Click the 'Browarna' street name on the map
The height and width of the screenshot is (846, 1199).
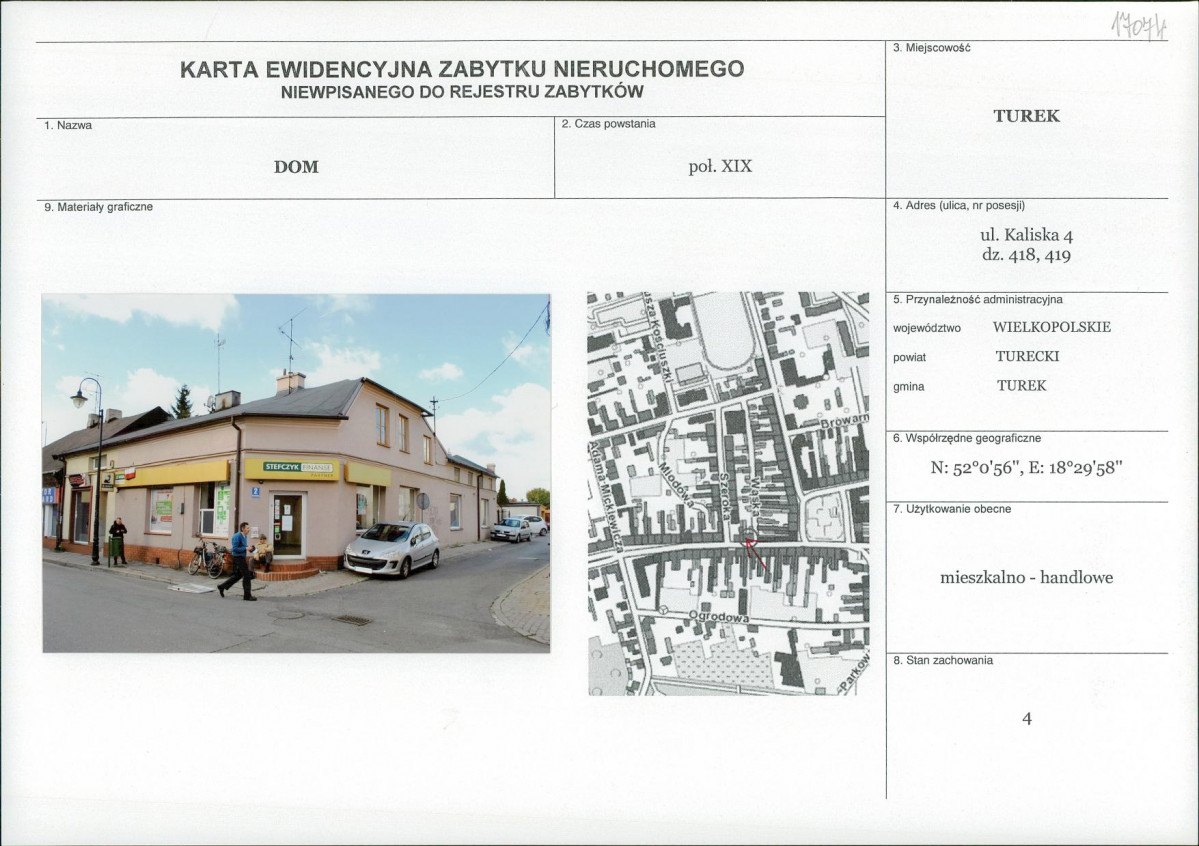tap(845, 420)
